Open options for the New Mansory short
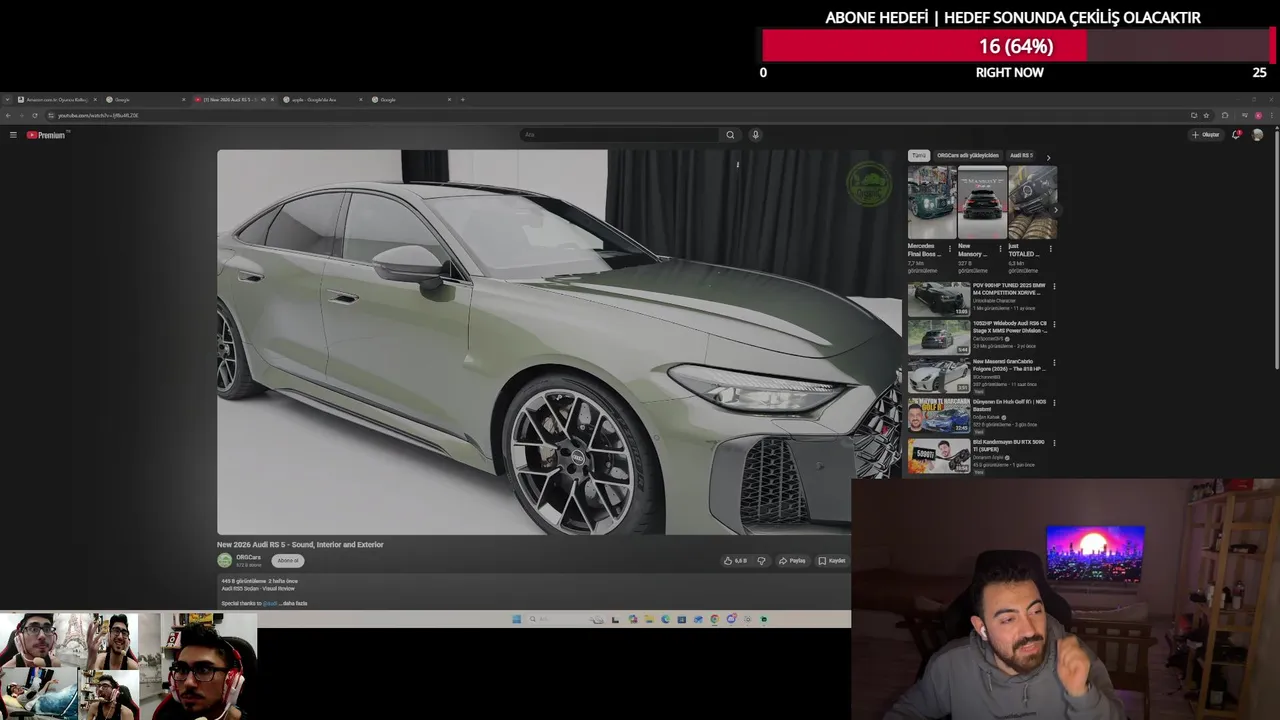 [1000, 249]
